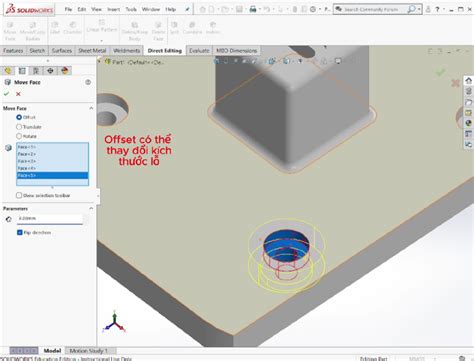This screenshot has width=474, height=361.
Task: Click the Split ribbon tool
Action: tap(174, 28)
